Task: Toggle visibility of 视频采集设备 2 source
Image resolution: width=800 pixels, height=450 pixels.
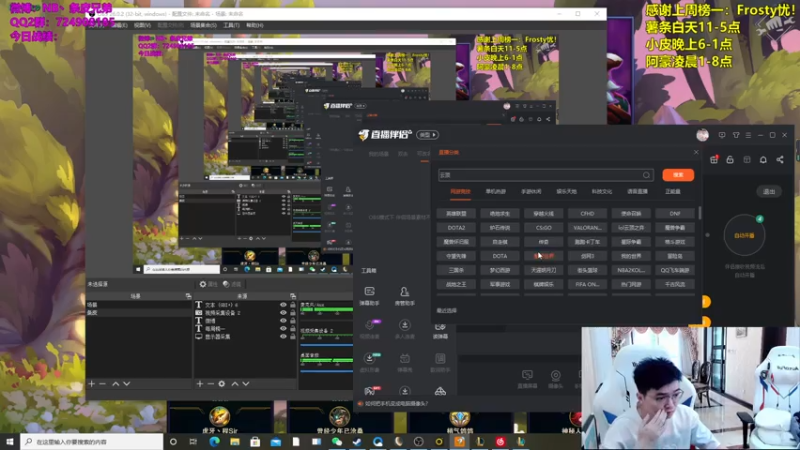Action: 283,313
